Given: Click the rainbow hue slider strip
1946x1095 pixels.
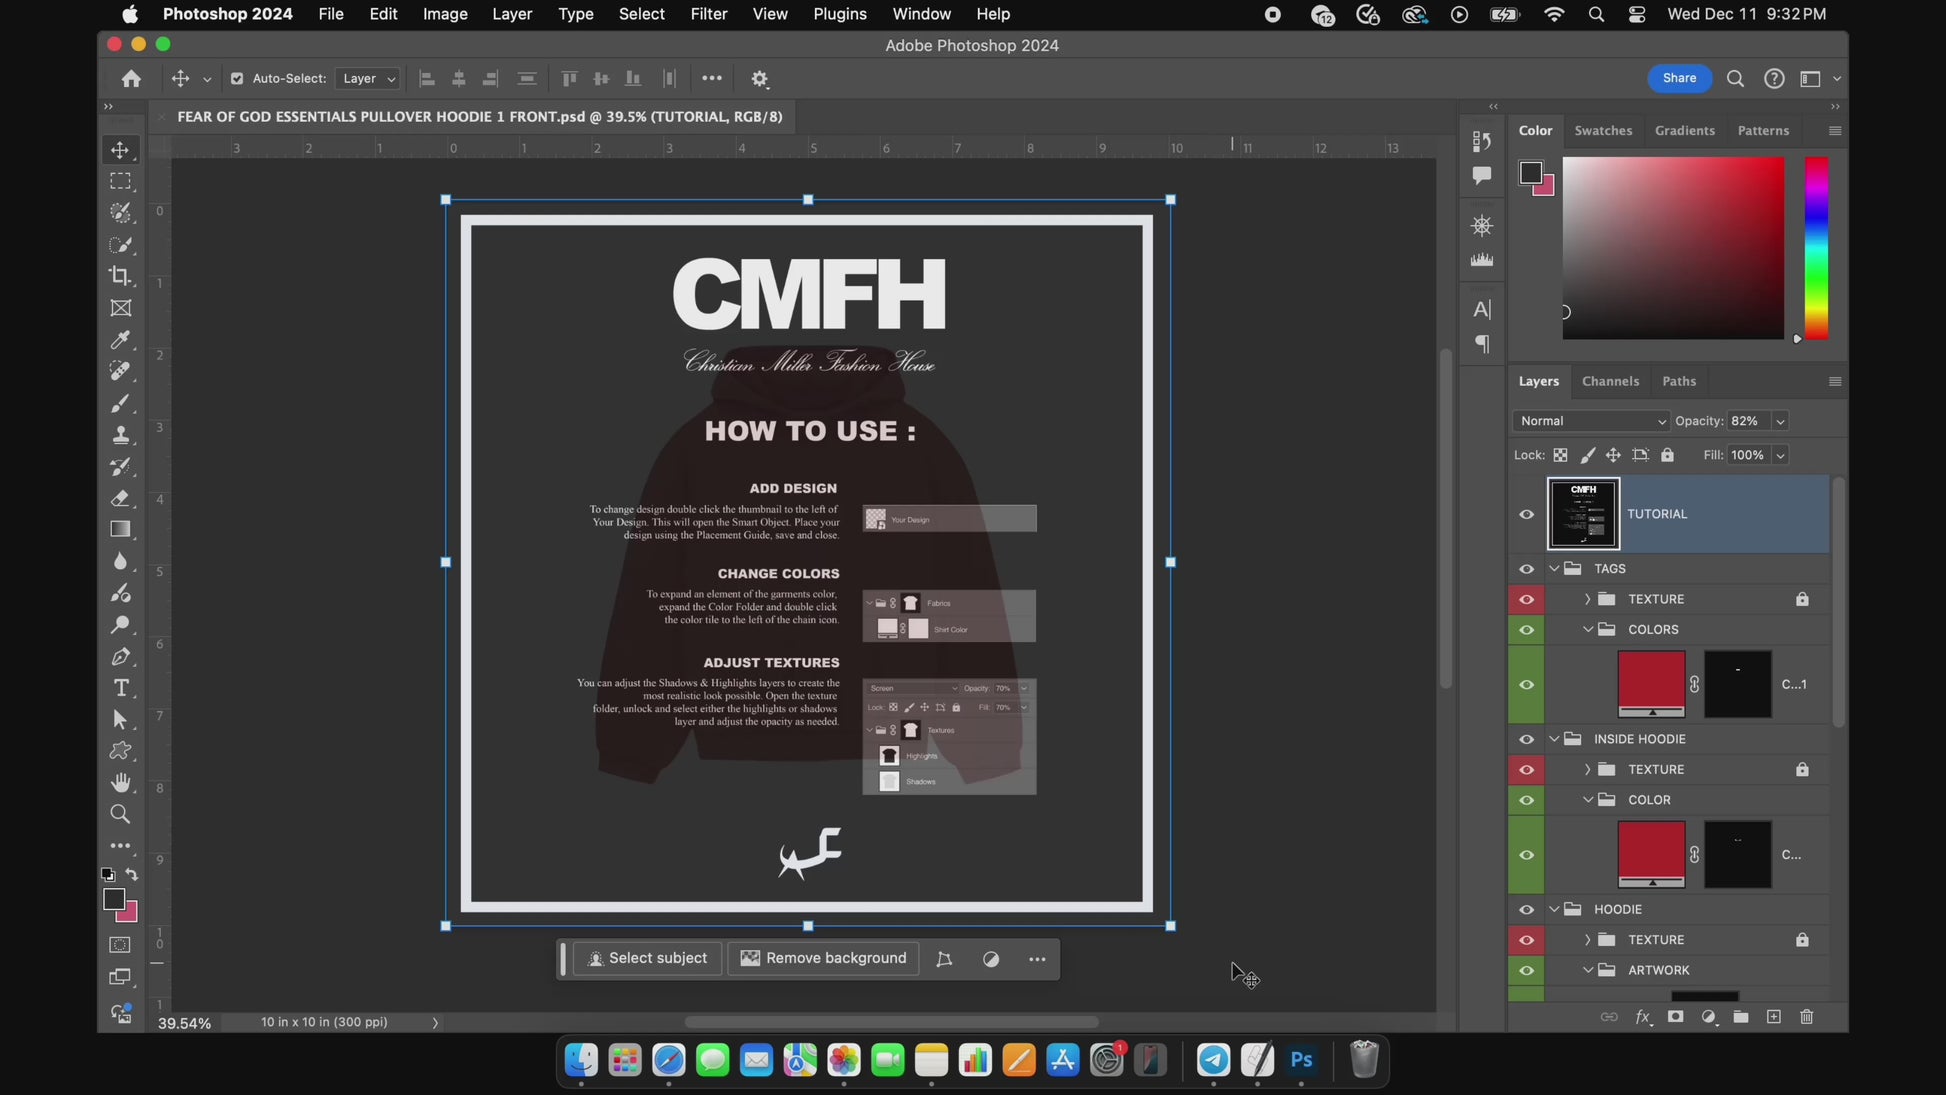Looking at the screenshot, I should click(1816, 248).
